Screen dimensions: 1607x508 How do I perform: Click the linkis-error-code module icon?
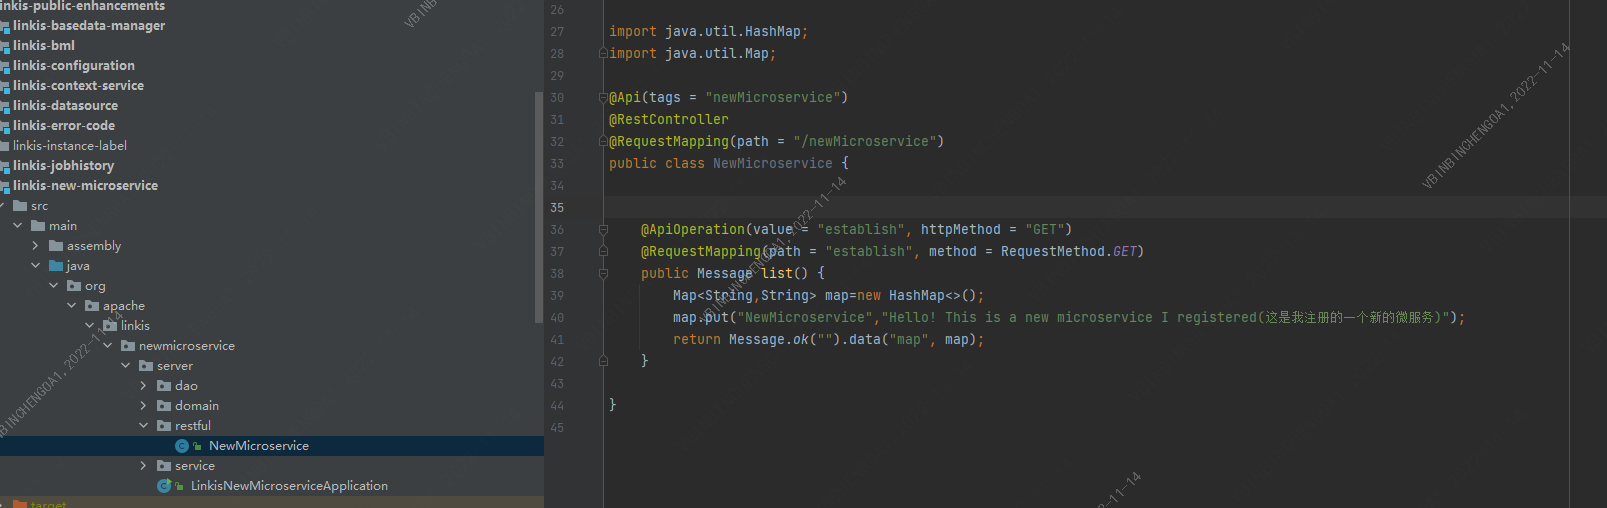point(5,126)
